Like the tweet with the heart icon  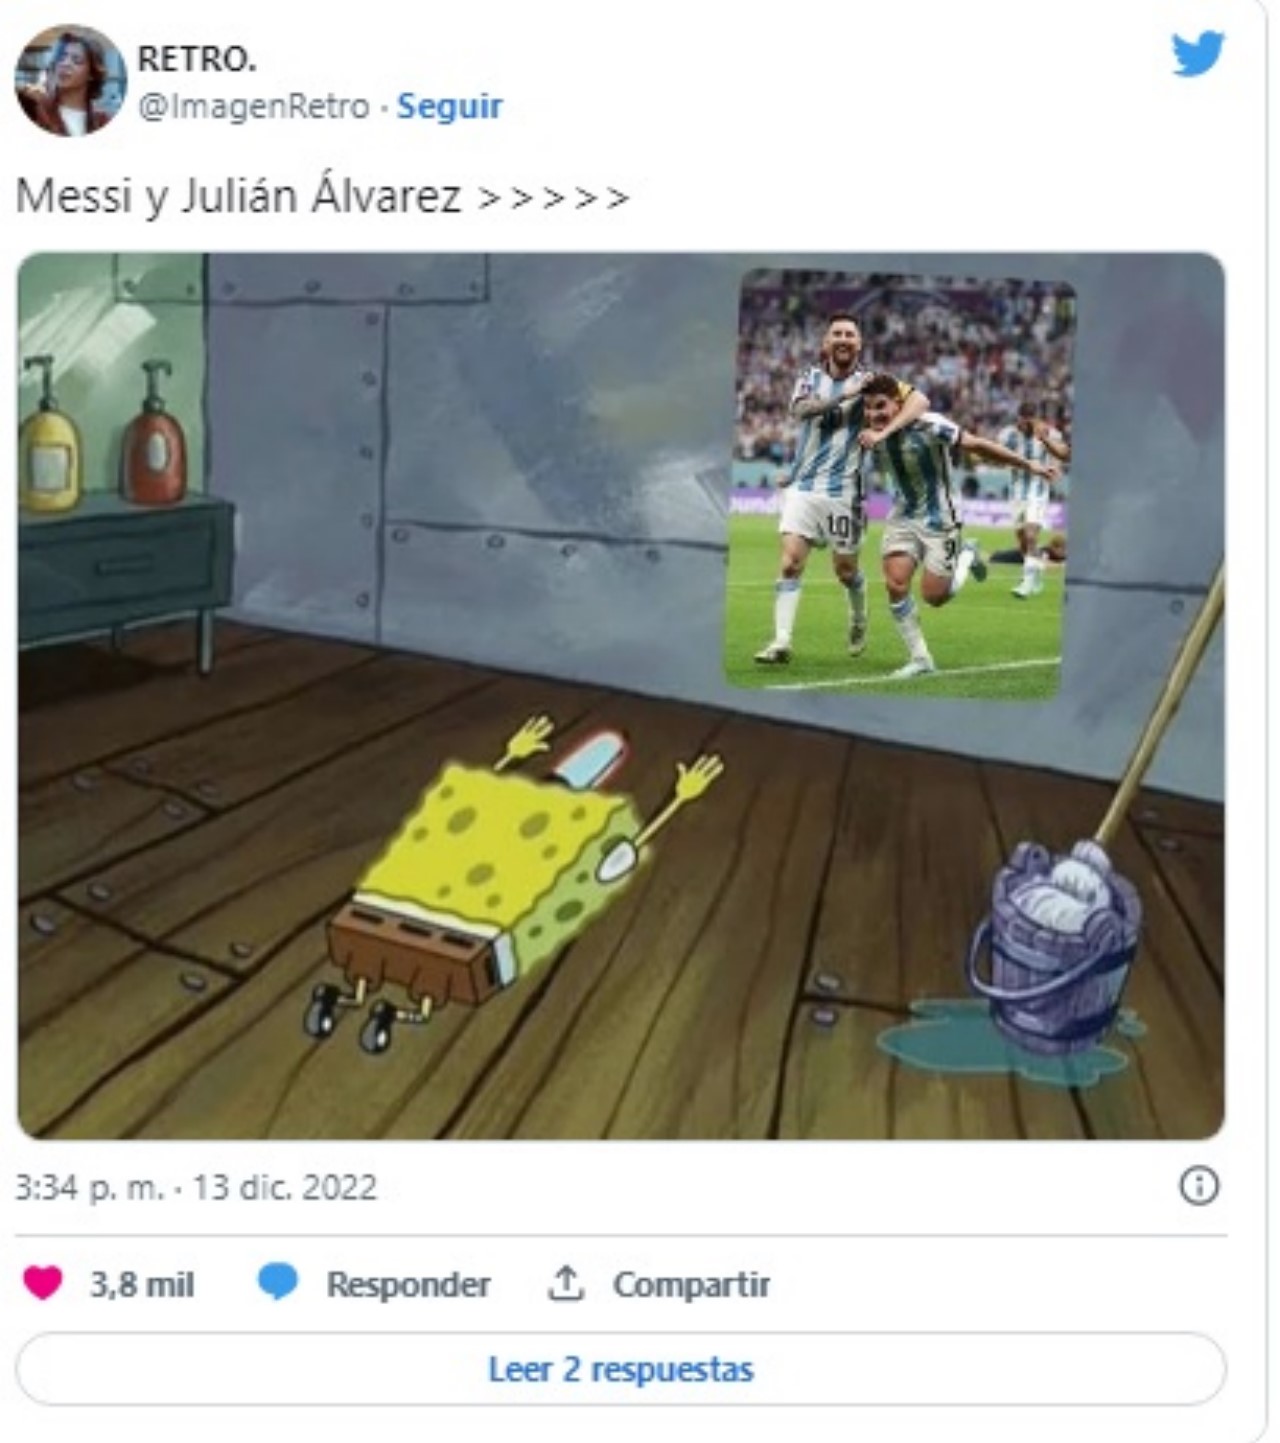[42, 1282]
